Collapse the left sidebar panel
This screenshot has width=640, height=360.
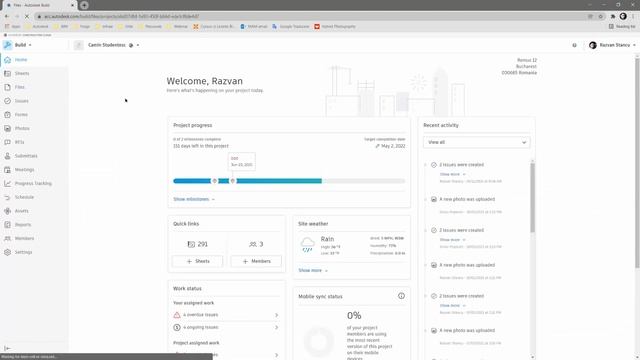pyautogui.click(x=7, y=349)
